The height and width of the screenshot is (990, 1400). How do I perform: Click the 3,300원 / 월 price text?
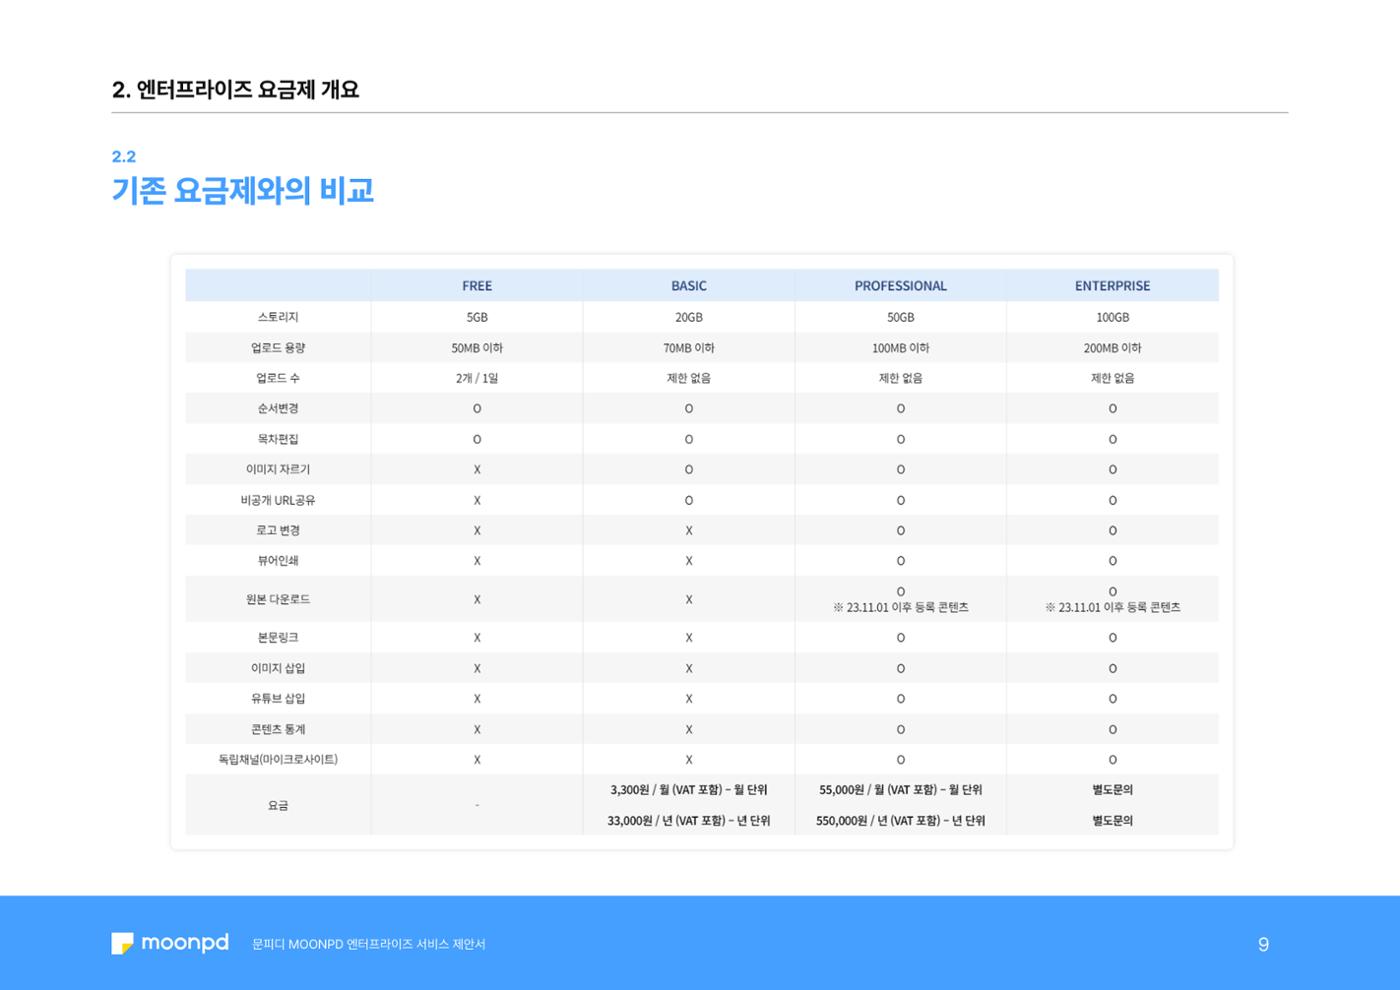(689, 790)
